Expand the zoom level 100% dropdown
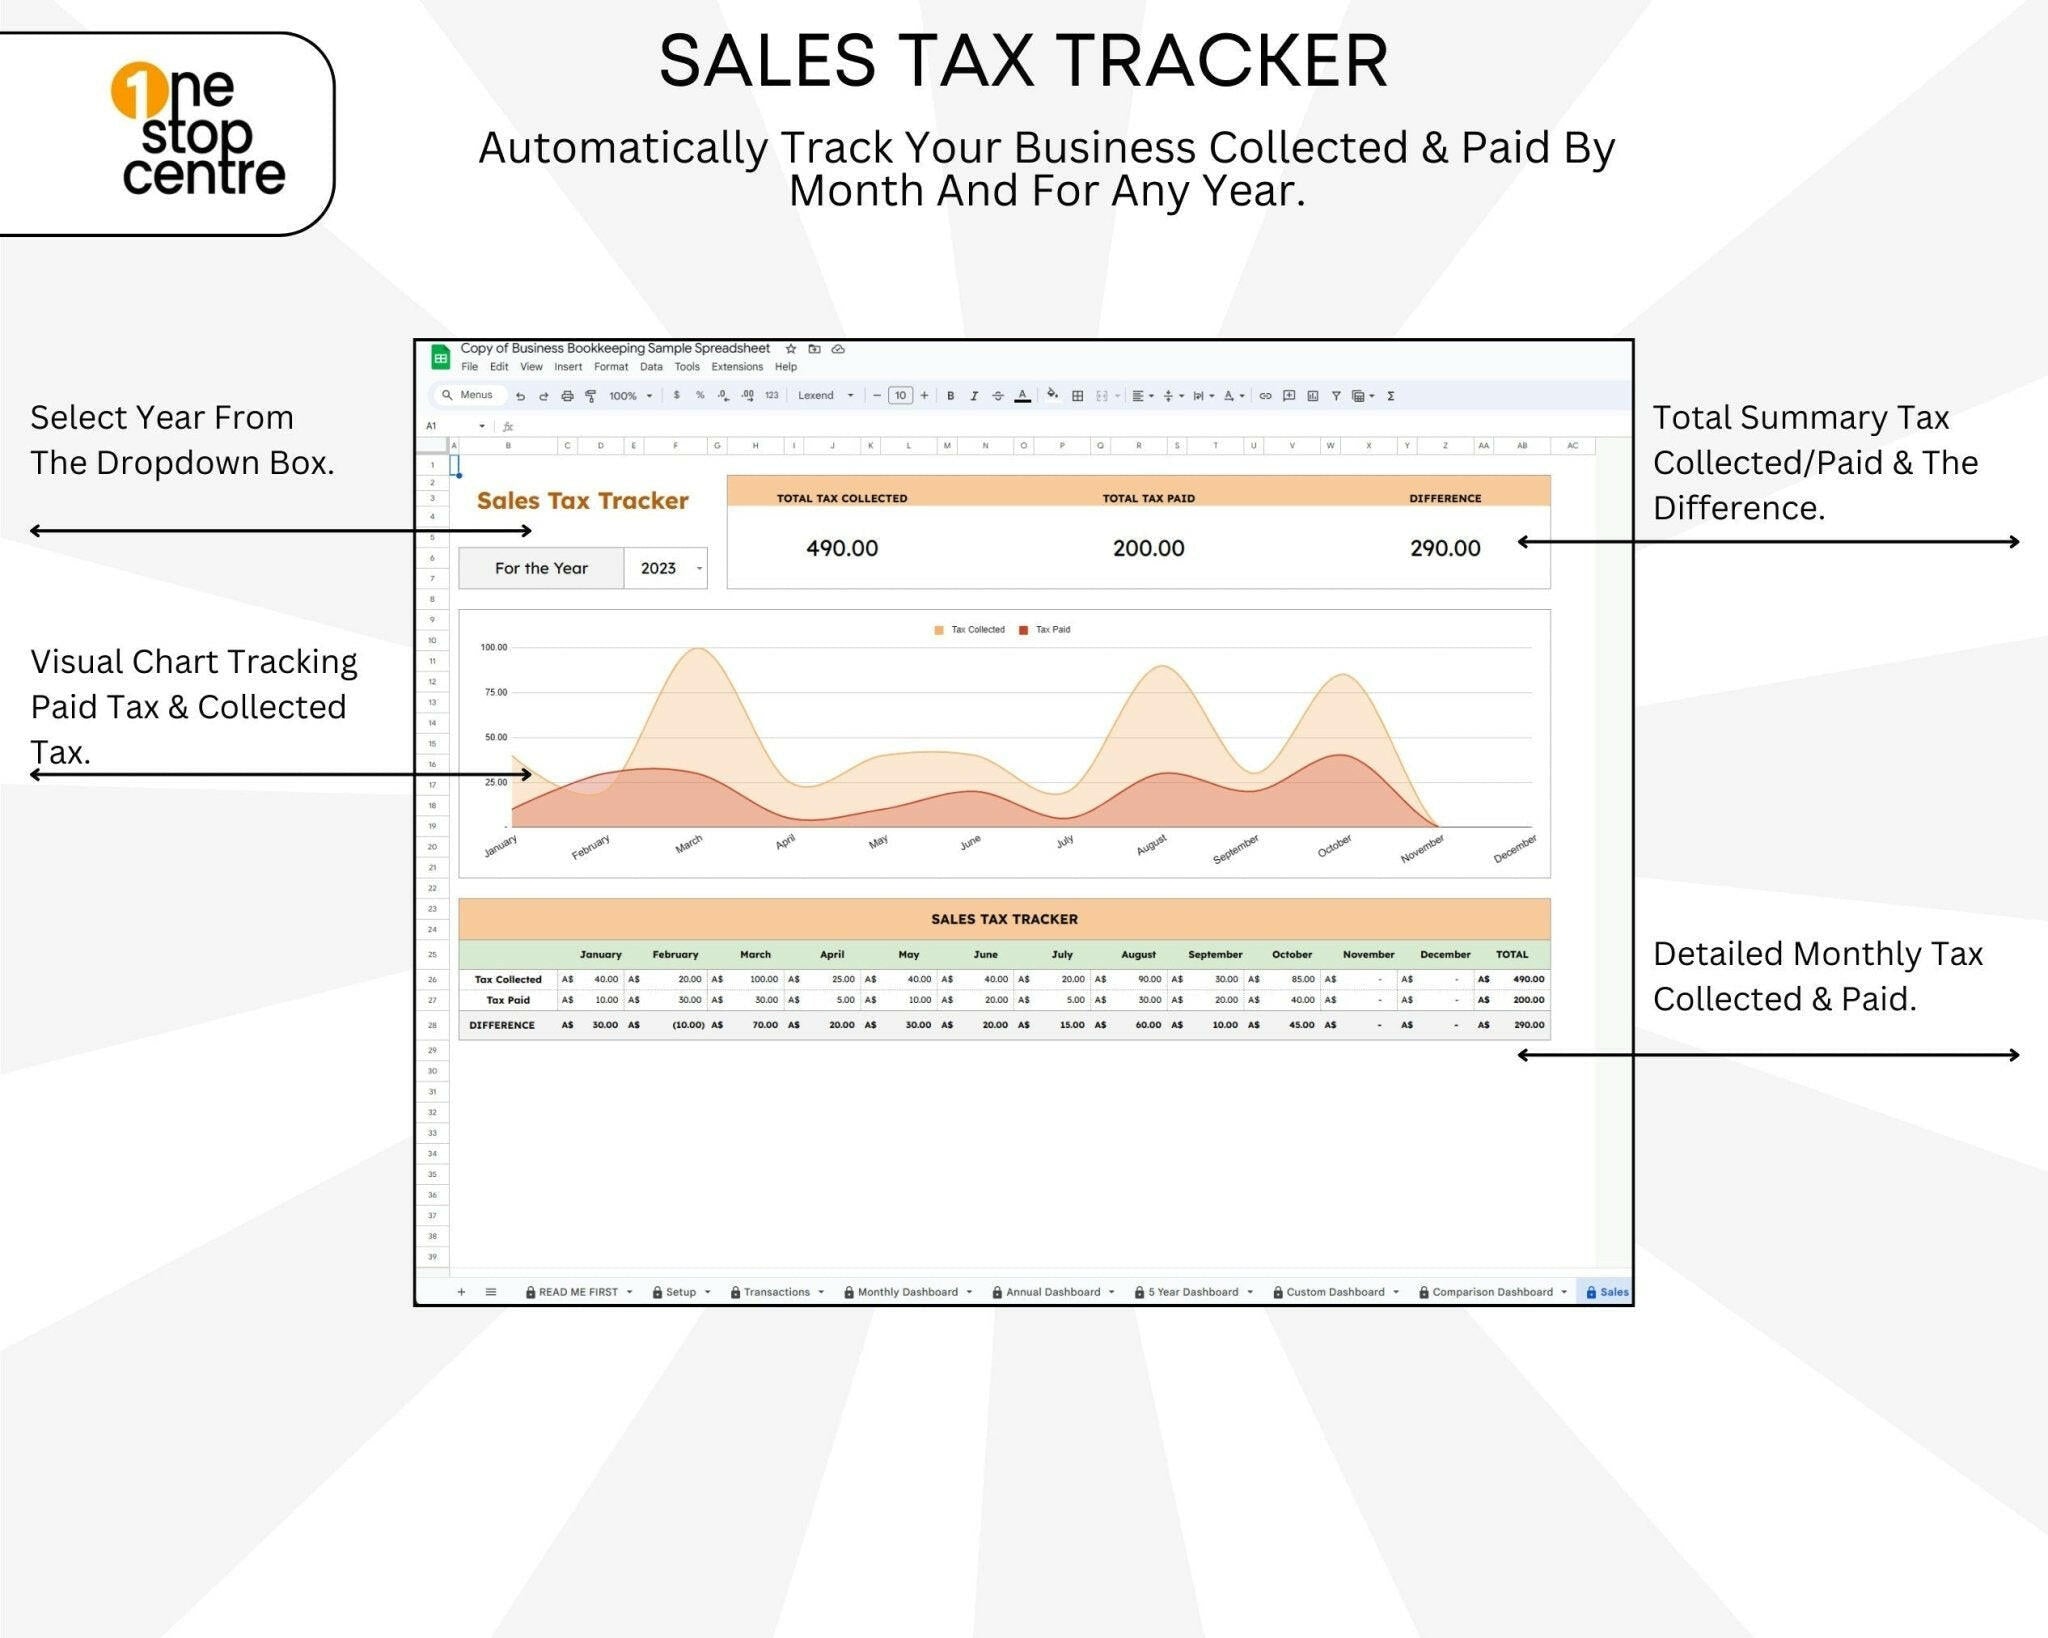This screenshot has width=2048, height=1638. coord(631,397)
